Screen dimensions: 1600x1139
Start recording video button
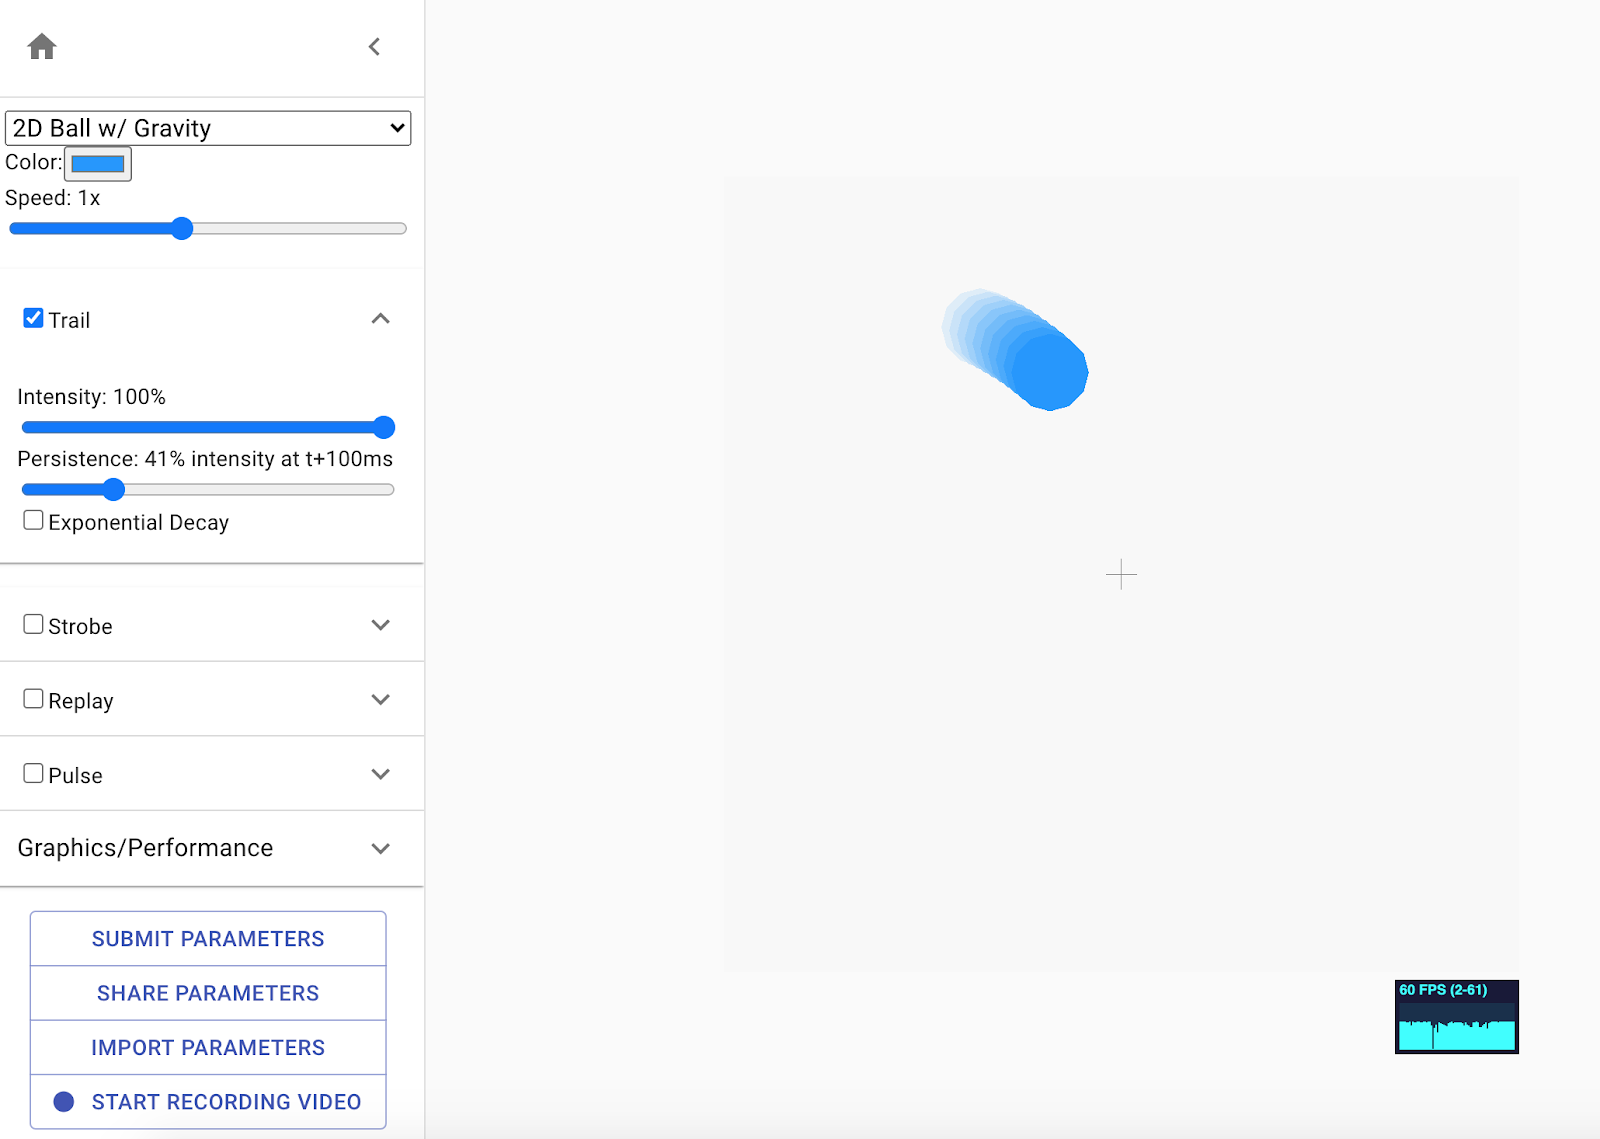click(208, 1102)
